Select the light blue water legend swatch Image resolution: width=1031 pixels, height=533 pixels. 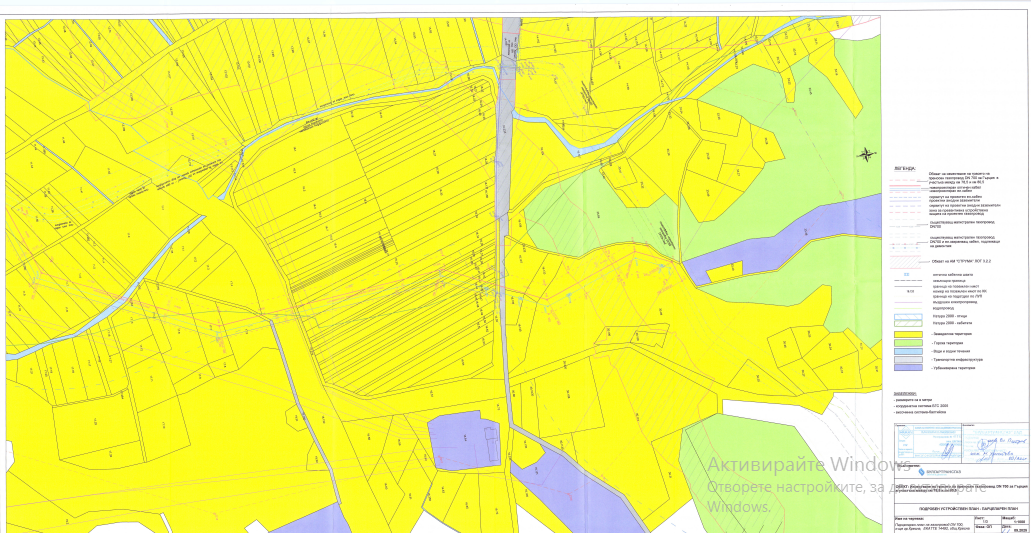(x=908, y=352)
